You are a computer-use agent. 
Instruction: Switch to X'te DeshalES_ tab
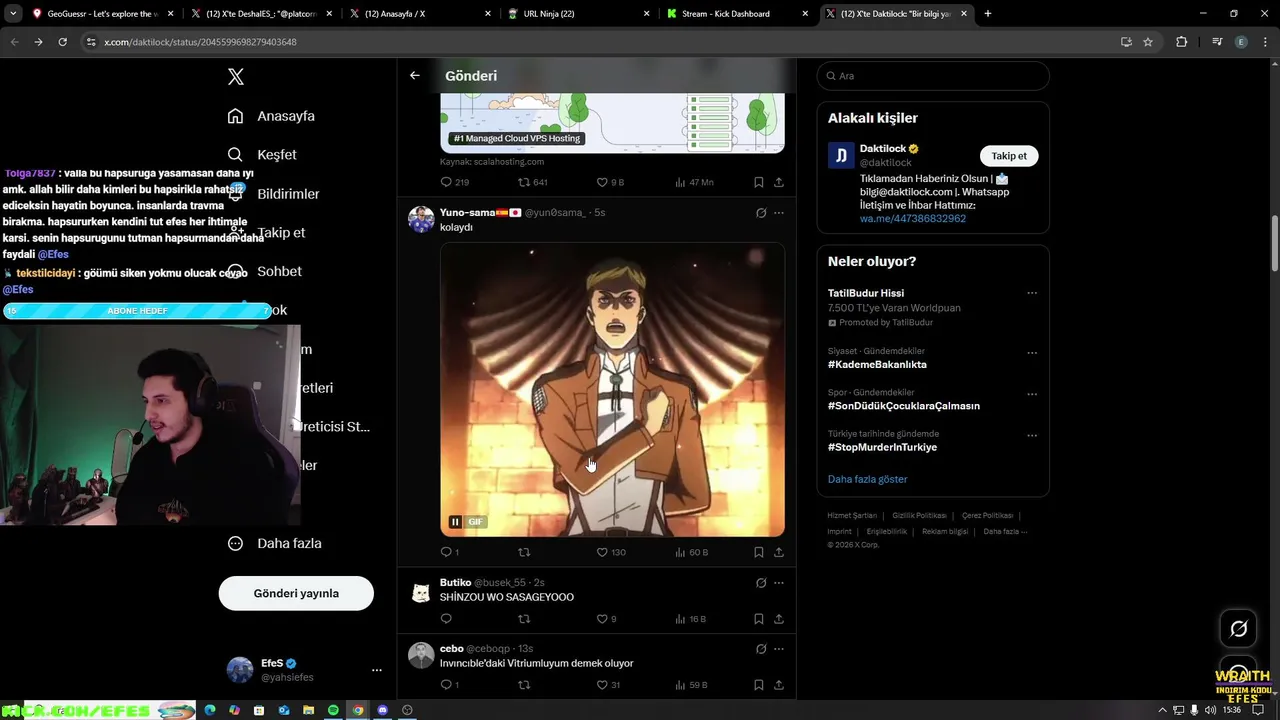coord(262,14)
